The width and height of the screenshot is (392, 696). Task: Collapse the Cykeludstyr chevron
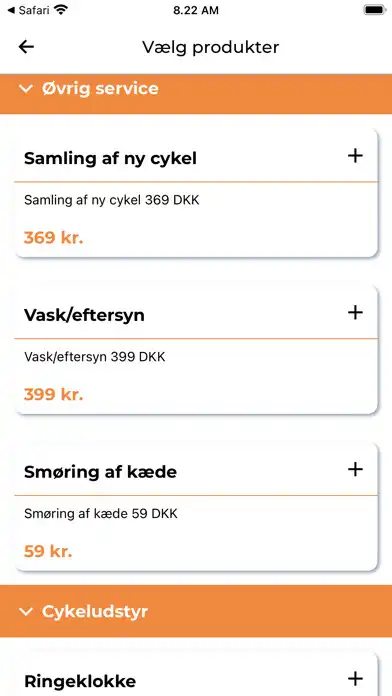(x=26, y=612)
